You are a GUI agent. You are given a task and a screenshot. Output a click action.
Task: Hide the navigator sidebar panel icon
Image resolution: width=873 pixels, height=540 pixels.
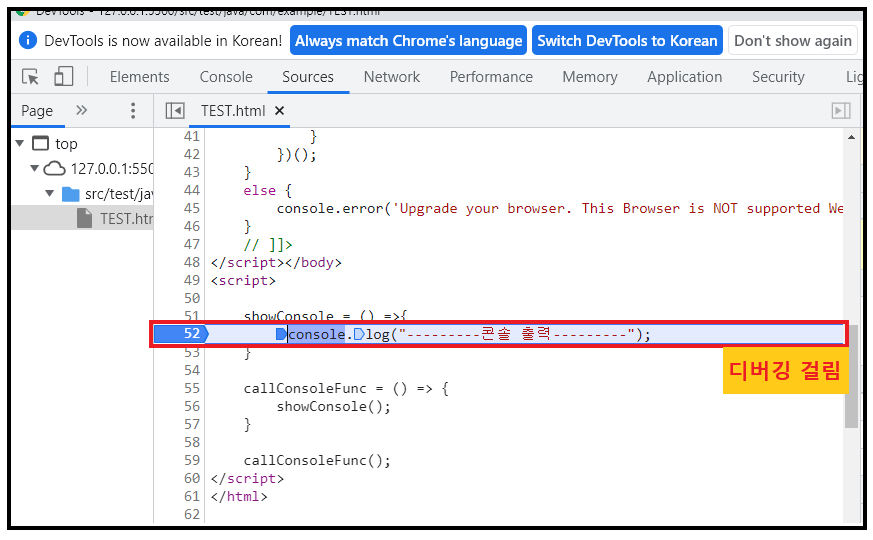click(175, 111)
